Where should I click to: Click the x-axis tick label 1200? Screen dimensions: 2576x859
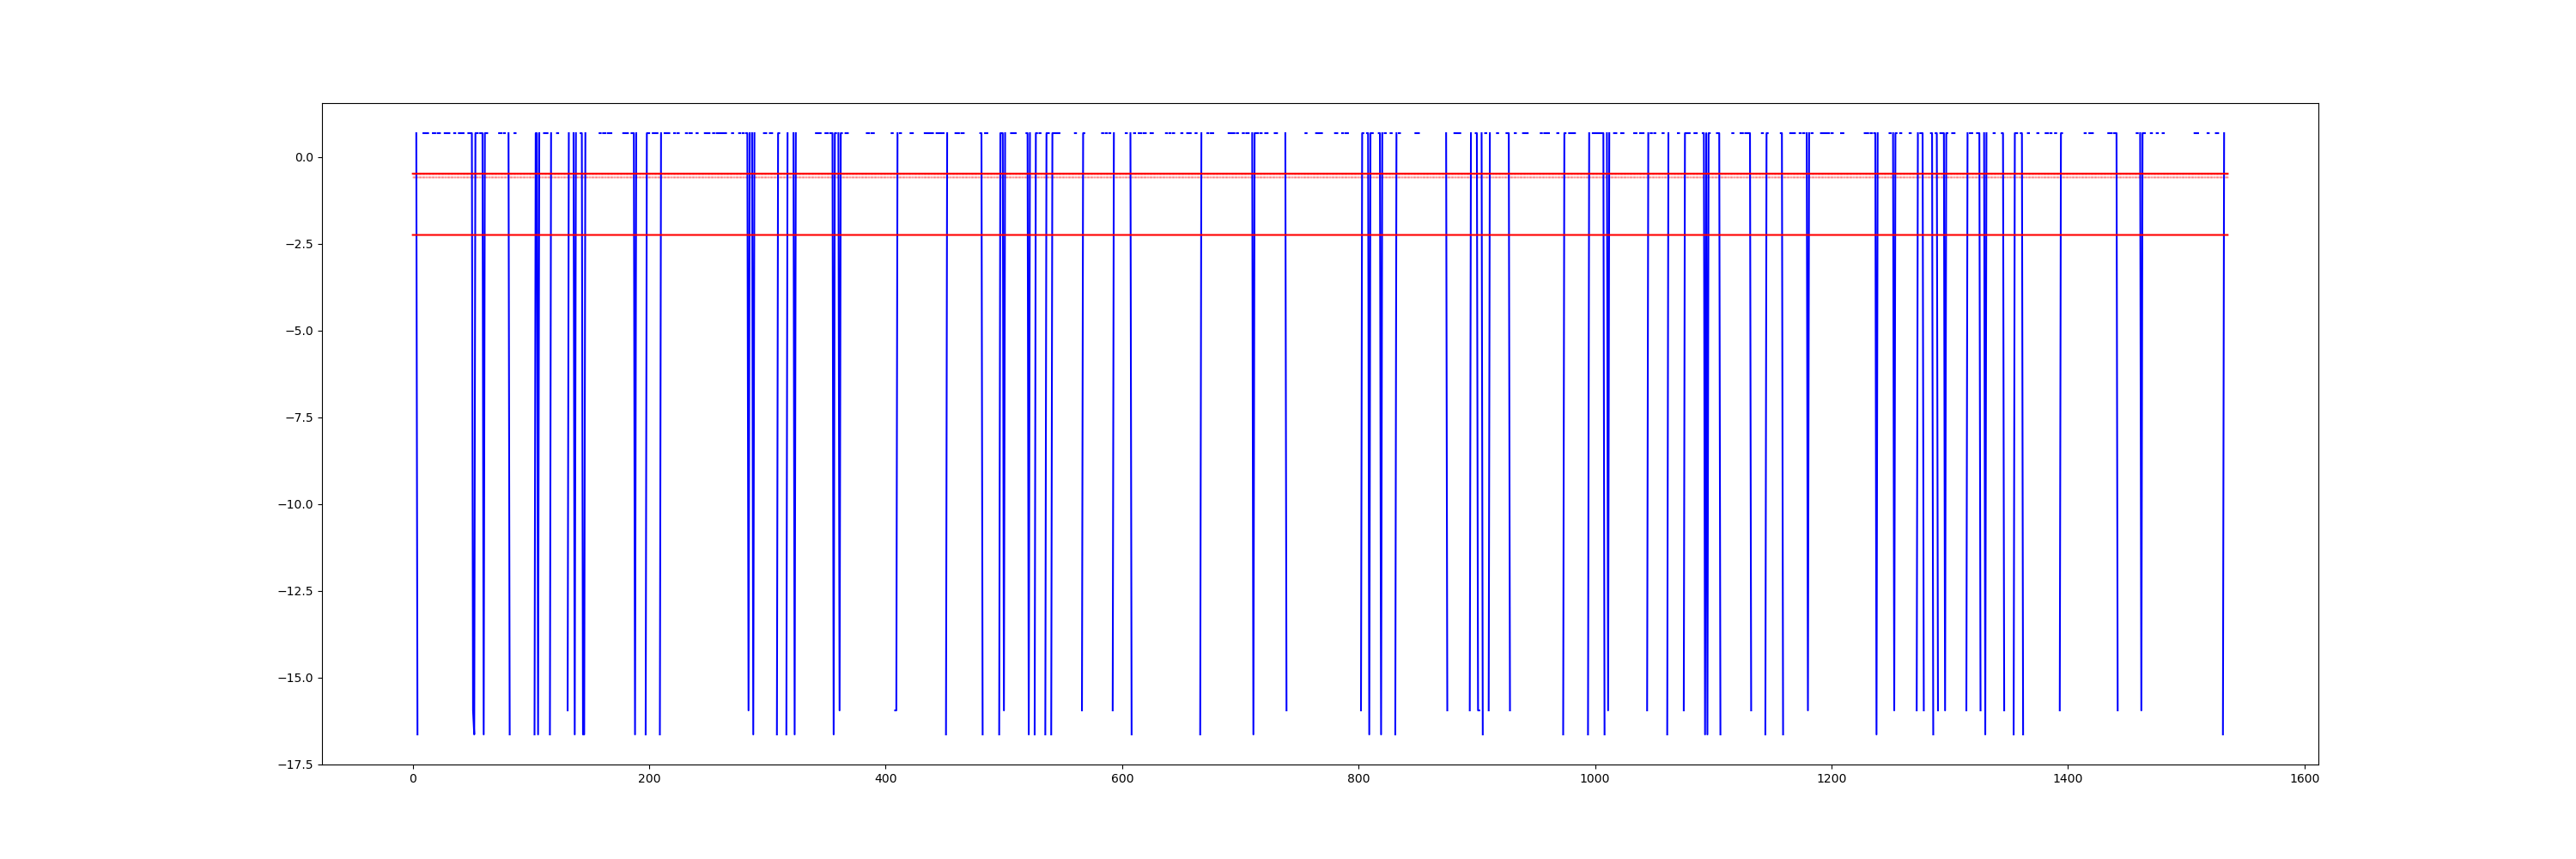tap(1831, 779)
